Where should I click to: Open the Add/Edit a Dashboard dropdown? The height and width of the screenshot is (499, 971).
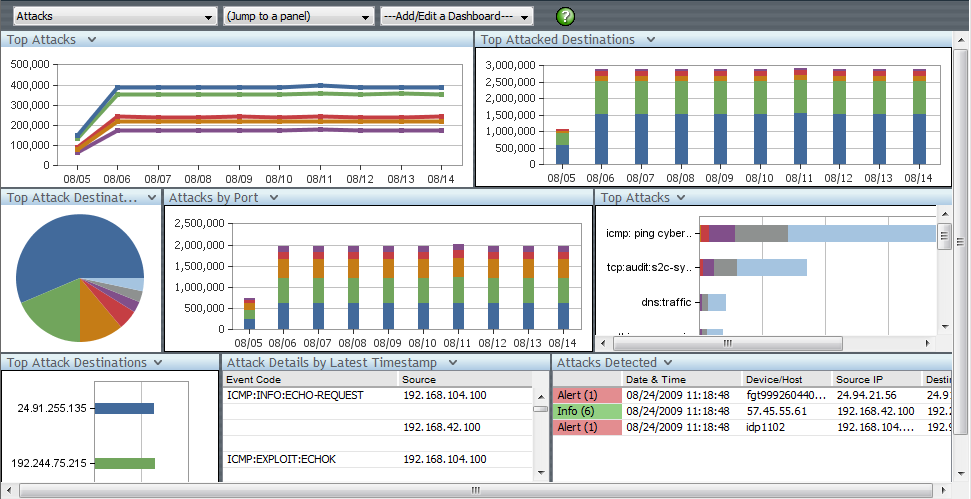point(456,17)
